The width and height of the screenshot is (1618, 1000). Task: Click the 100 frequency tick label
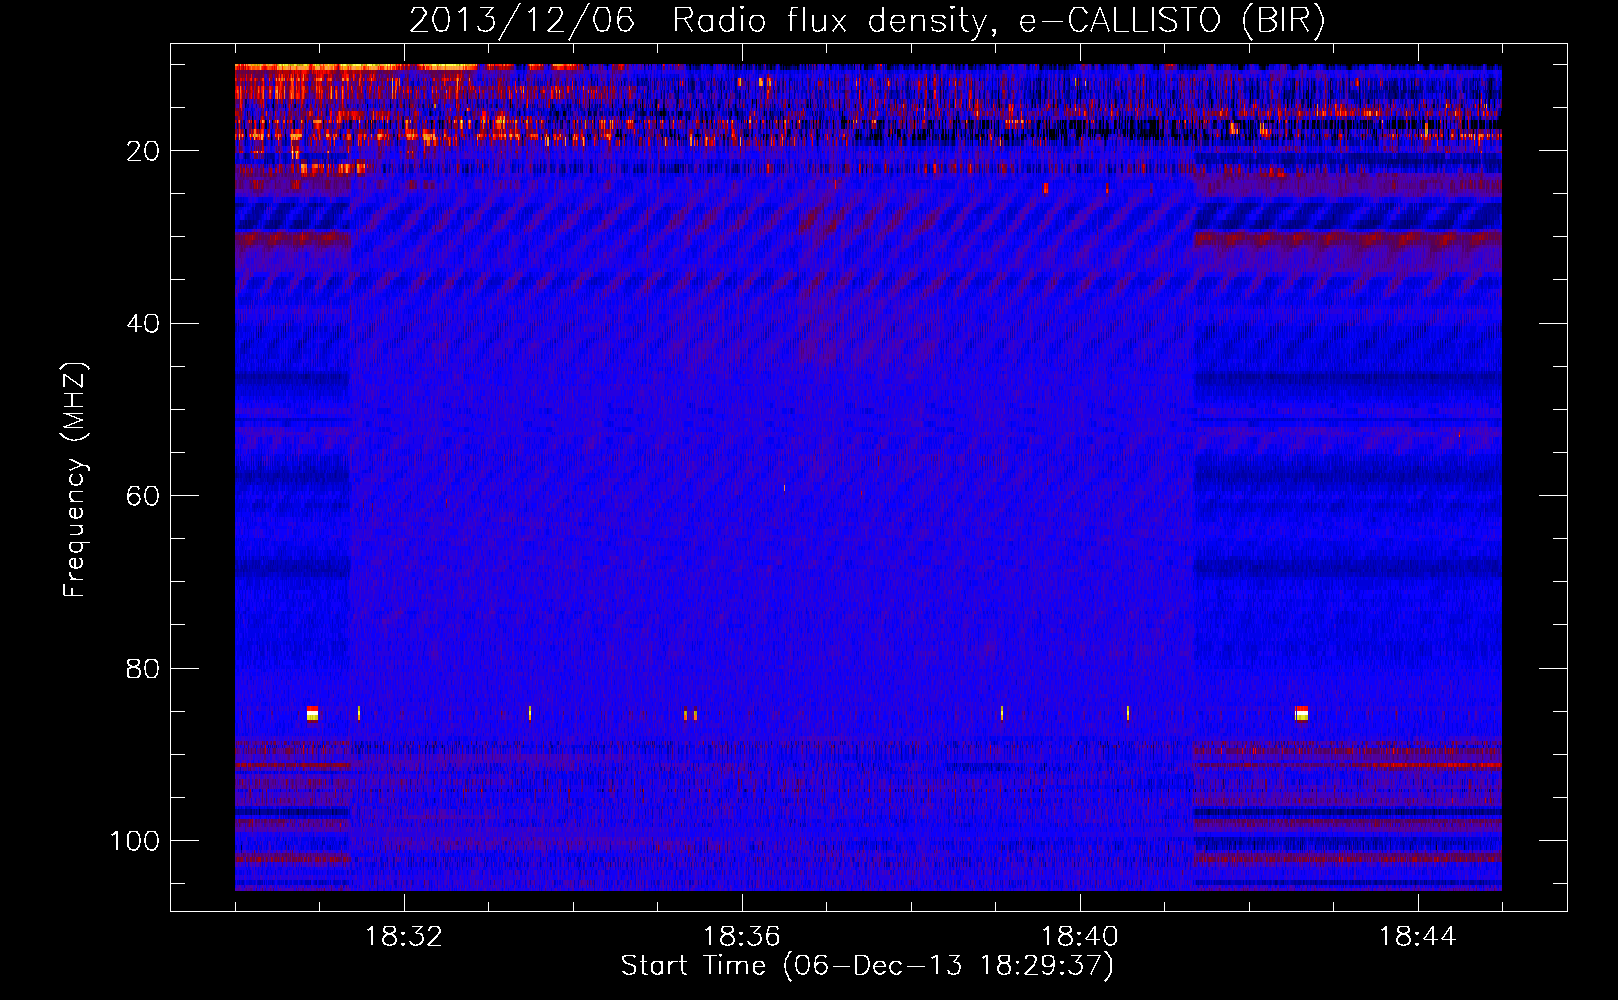point(135,841)
